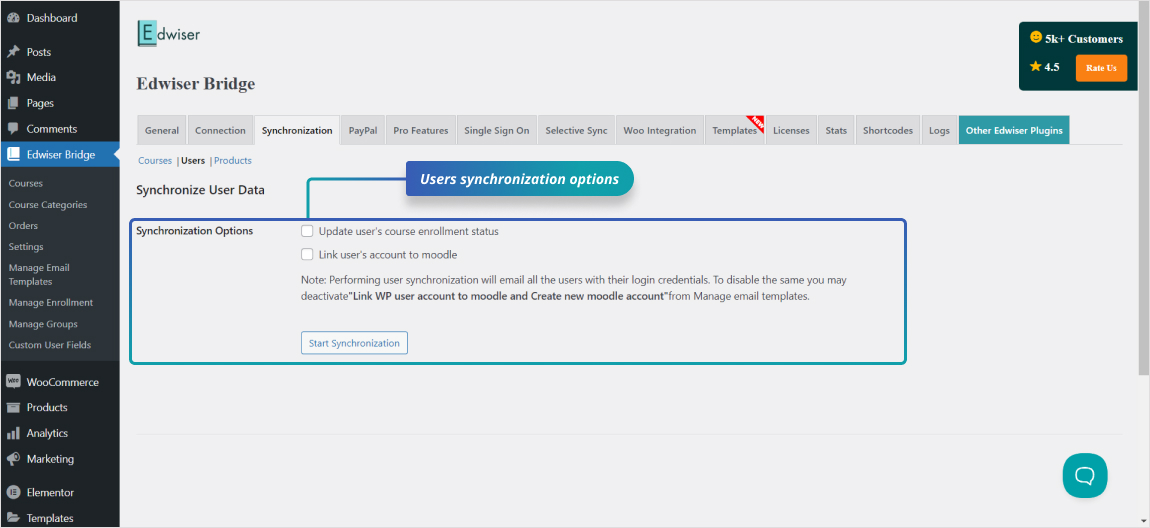Viewport: 1150px width, 528px height.
Task: Click the '5k+ Customers' text
Action: tap(1085, 39)
